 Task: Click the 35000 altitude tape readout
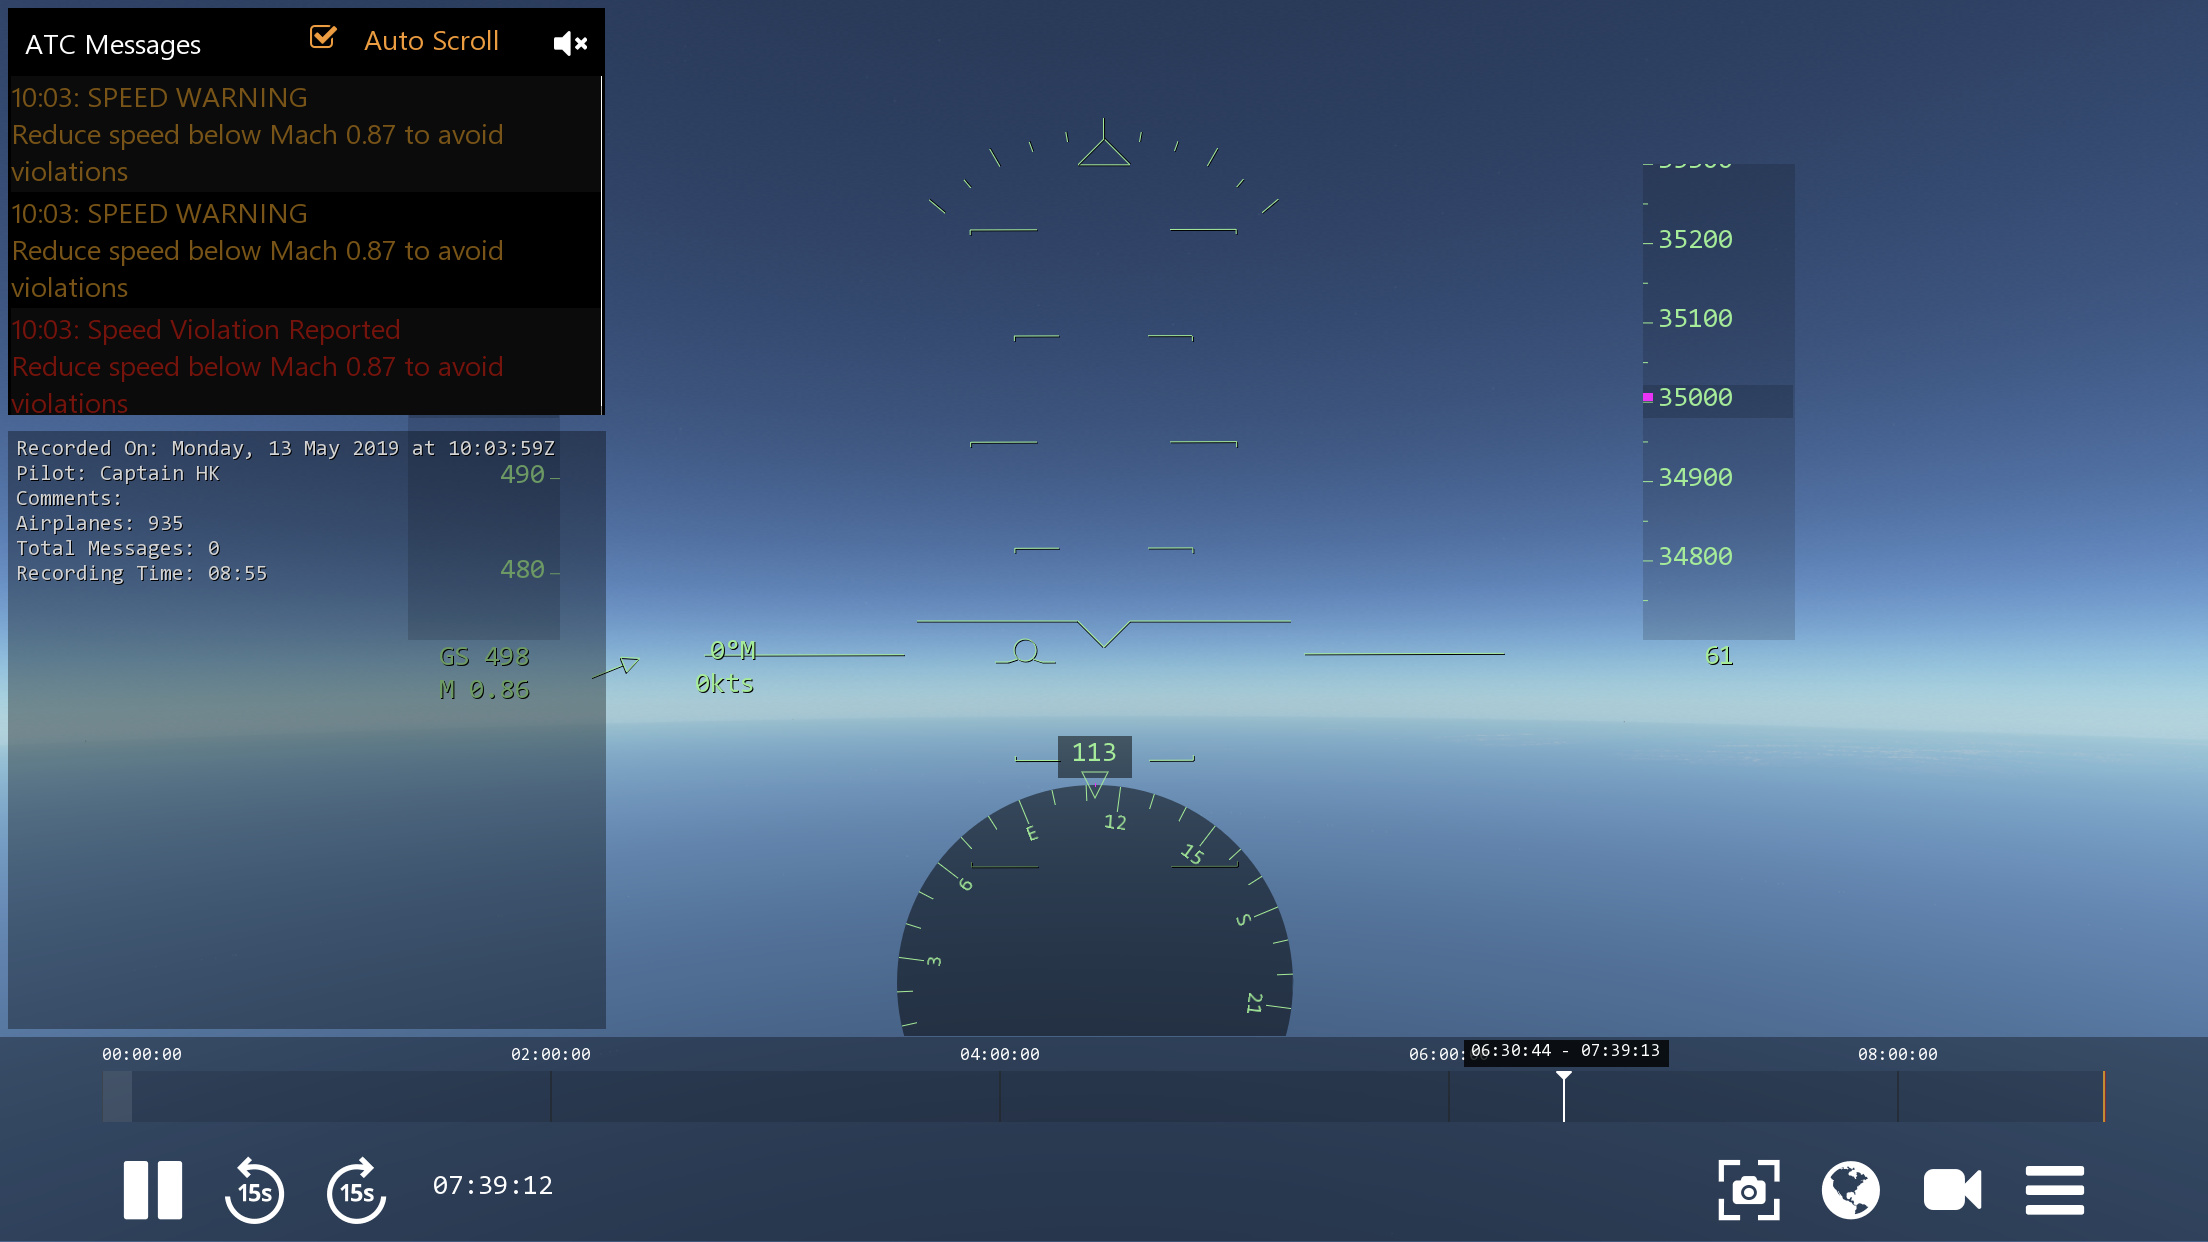tap(1695, 398)
